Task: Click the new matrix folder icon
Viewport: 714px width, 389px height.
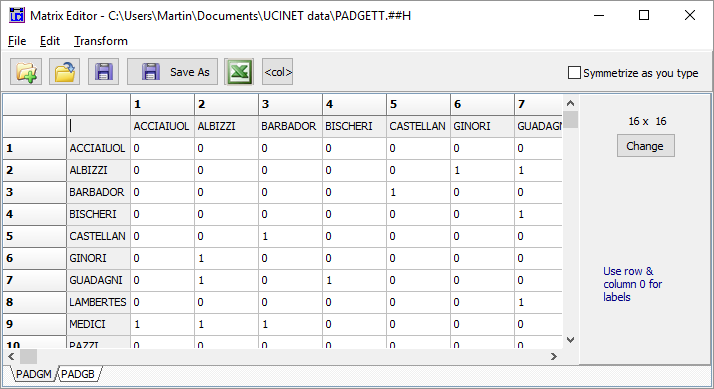Action: point(26,72)
